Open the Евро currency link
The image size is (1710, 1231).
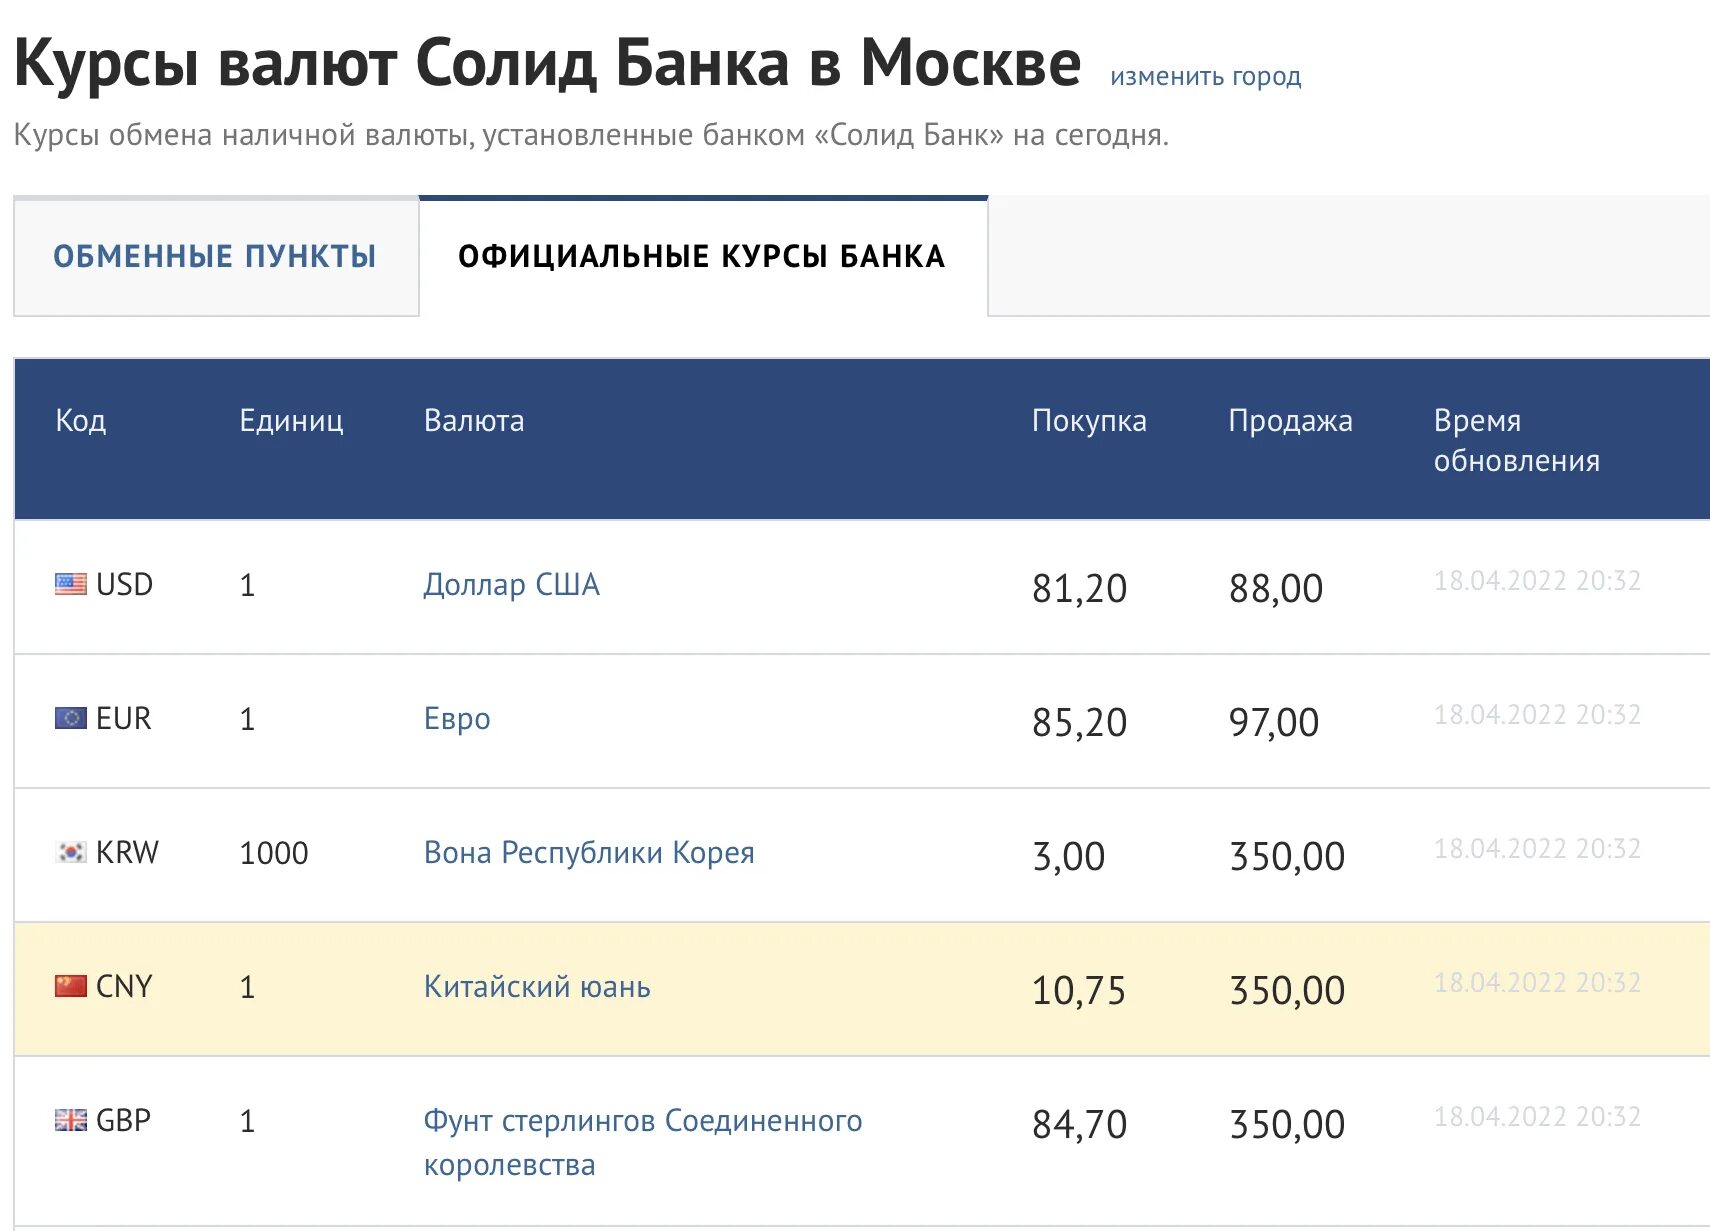457,718
